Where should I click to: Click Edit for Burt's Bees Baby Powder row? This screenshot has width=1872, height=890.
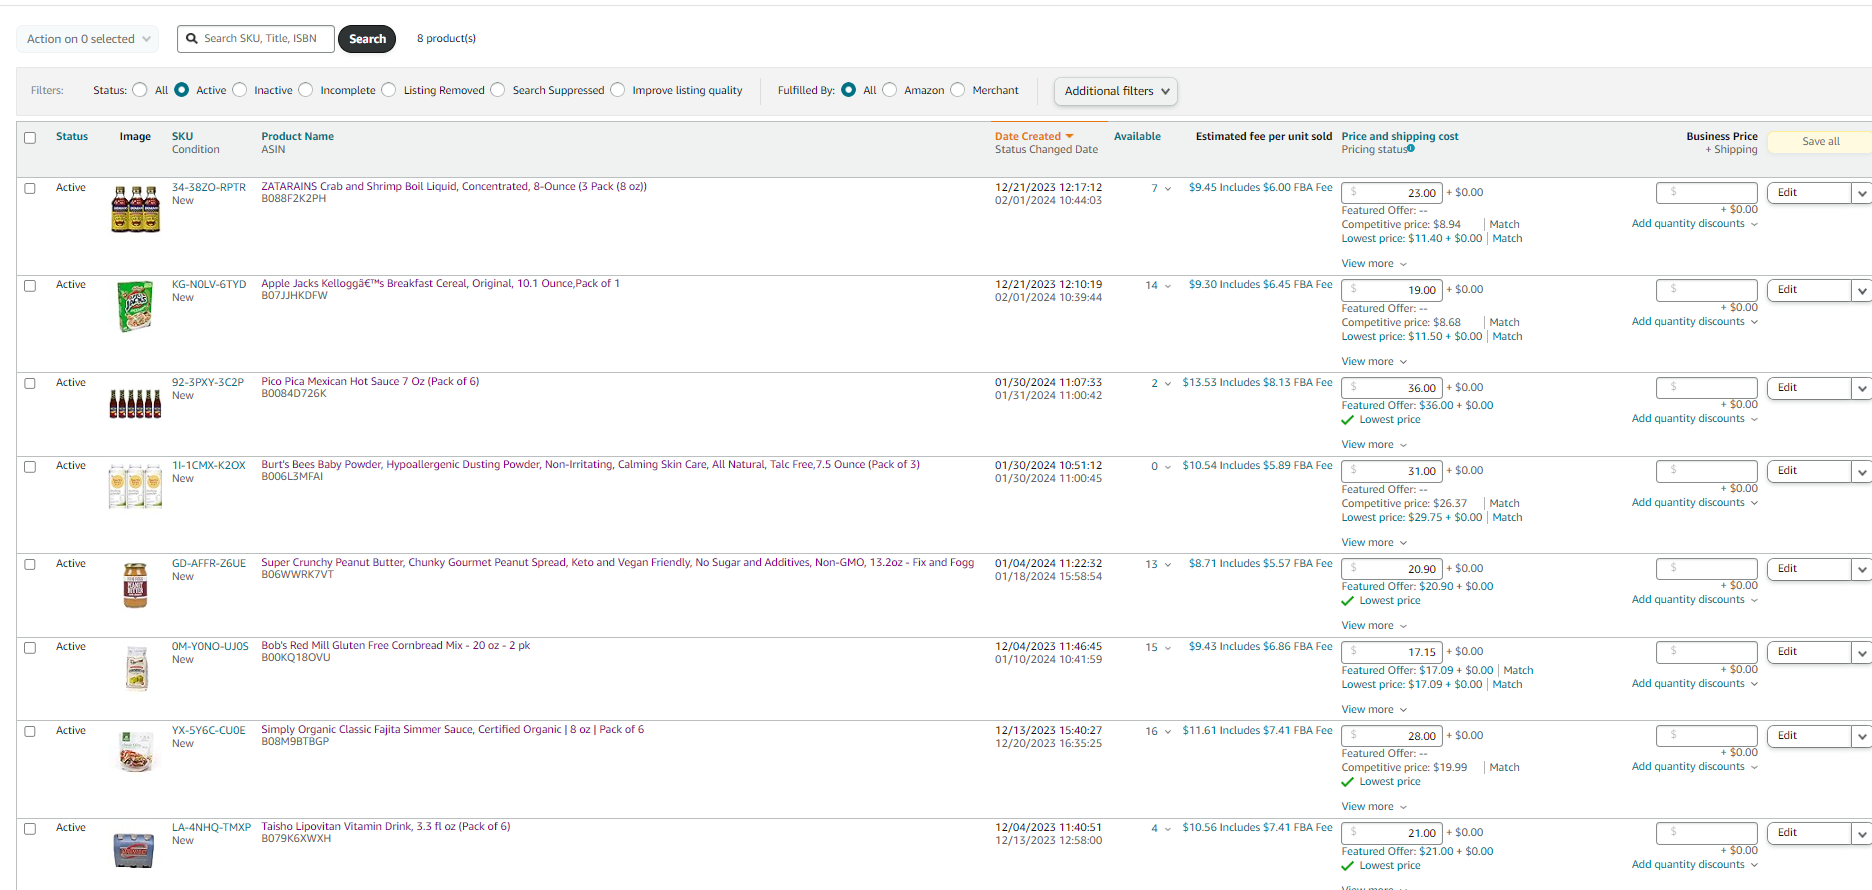(x=1809, y=471)
